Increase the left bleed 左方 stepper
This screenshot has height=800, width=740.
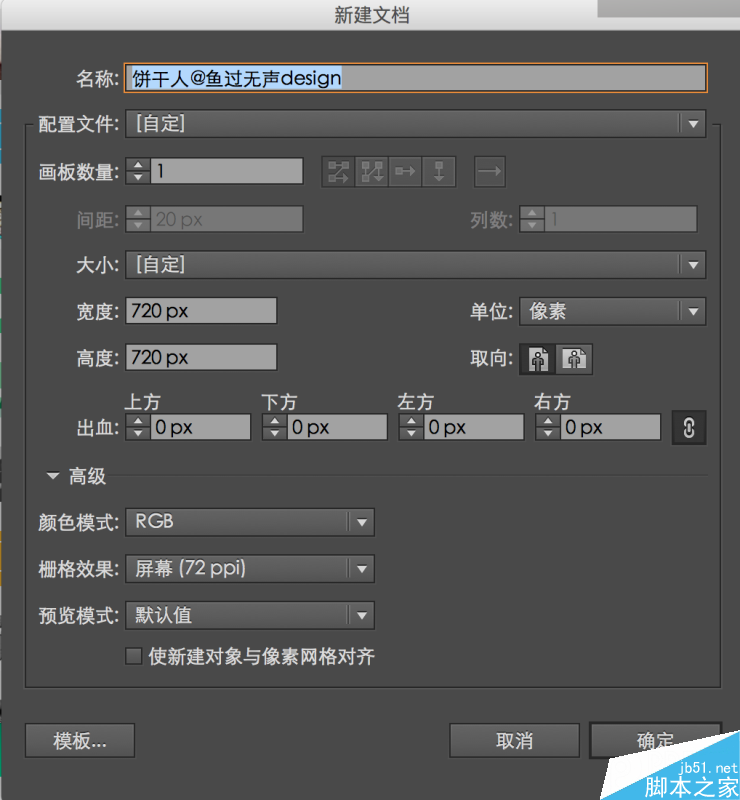[x=411, y=421]
